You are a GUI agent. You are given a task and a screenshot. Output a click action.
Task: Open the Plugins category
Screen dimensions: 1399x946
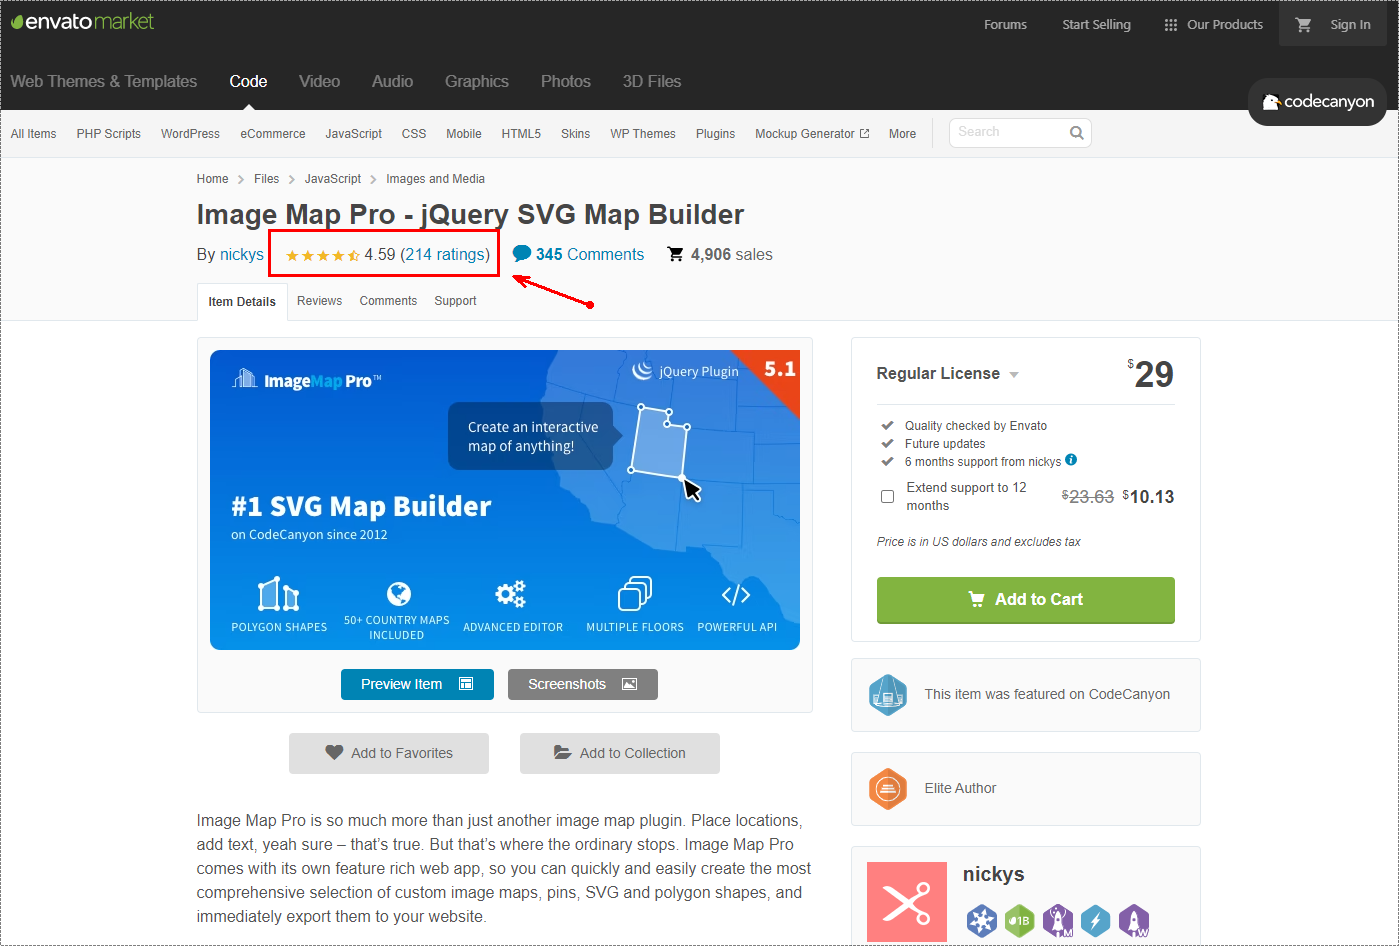coord(715,134)
